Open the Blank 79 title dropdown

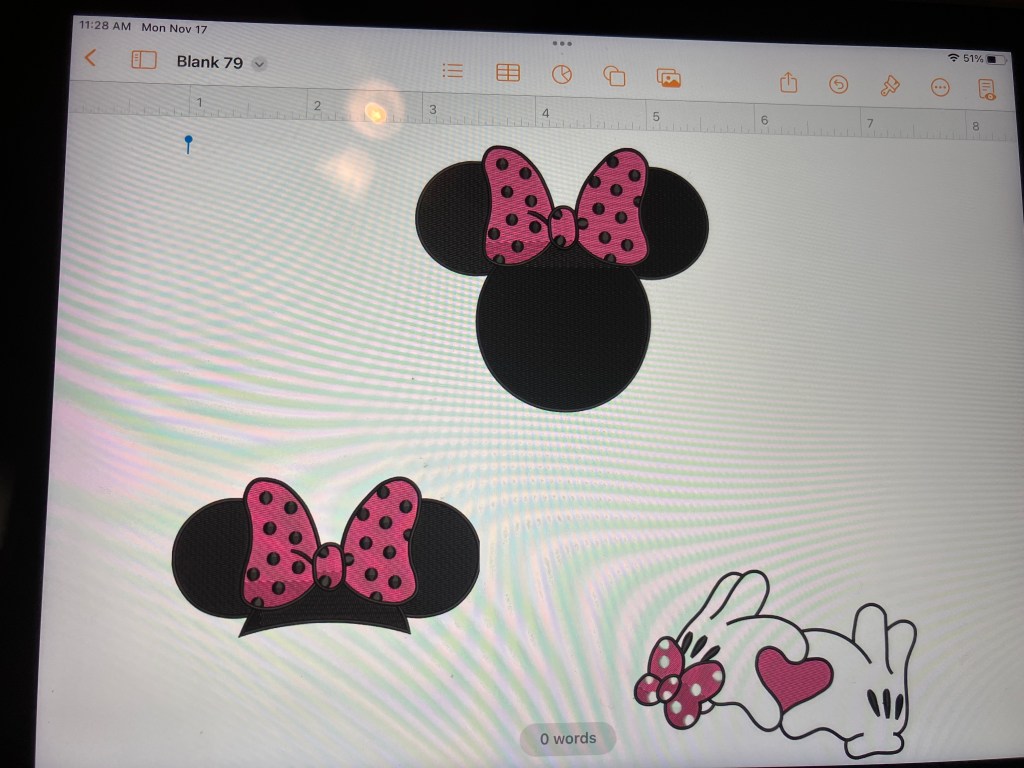(x=259, y=64)
